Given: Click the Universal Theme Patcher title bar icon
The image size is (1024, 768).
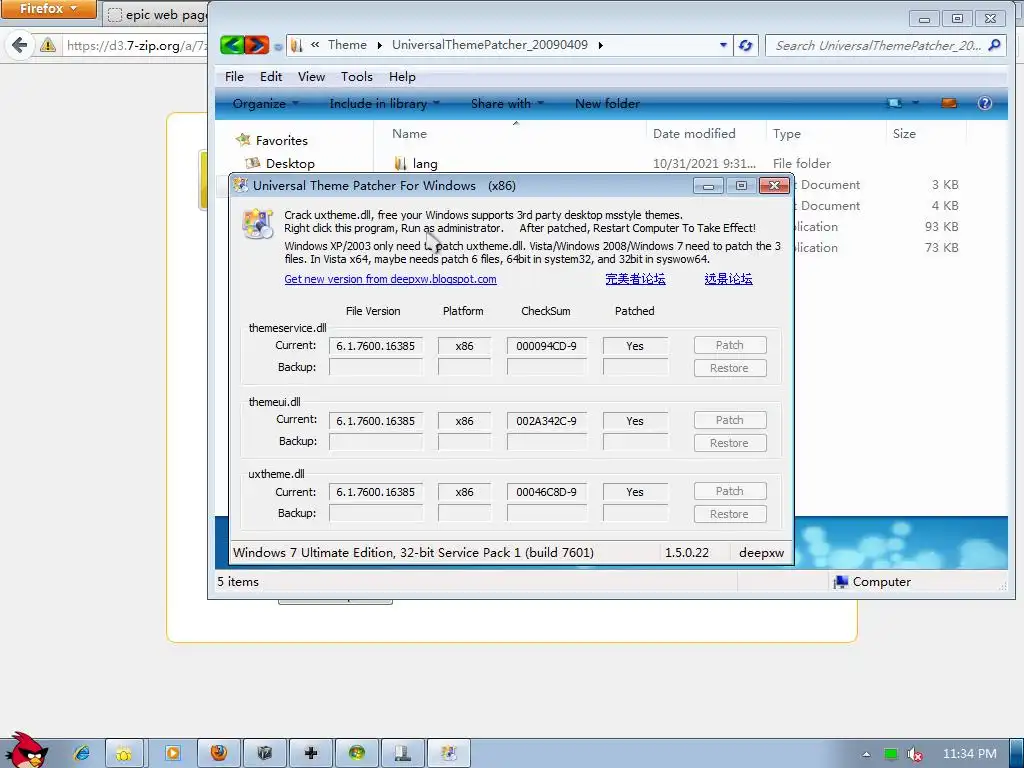Looking at the screenshot, I should click(240, 185).
